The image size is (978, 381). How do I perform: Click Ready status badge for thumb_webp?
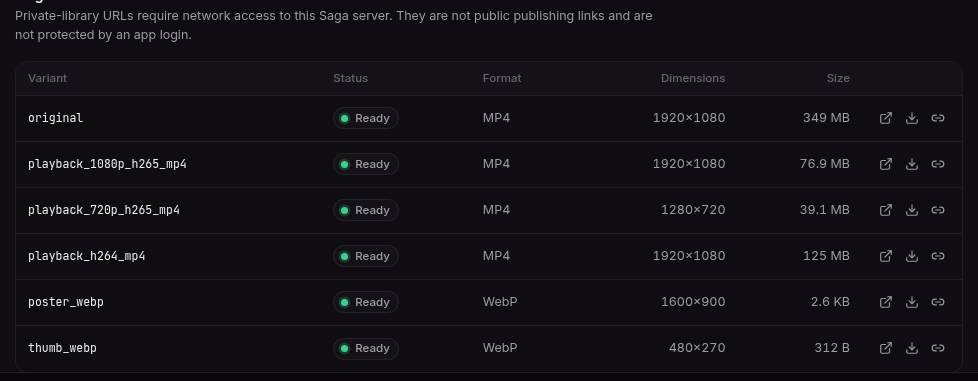[366, 348]
